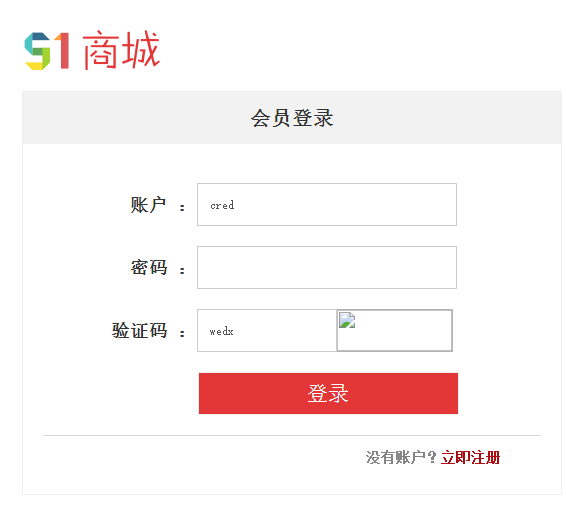Click the 没有账户？ prompt text
The width and height of the screenshot is (566, 507).
(x=401, y=458)
